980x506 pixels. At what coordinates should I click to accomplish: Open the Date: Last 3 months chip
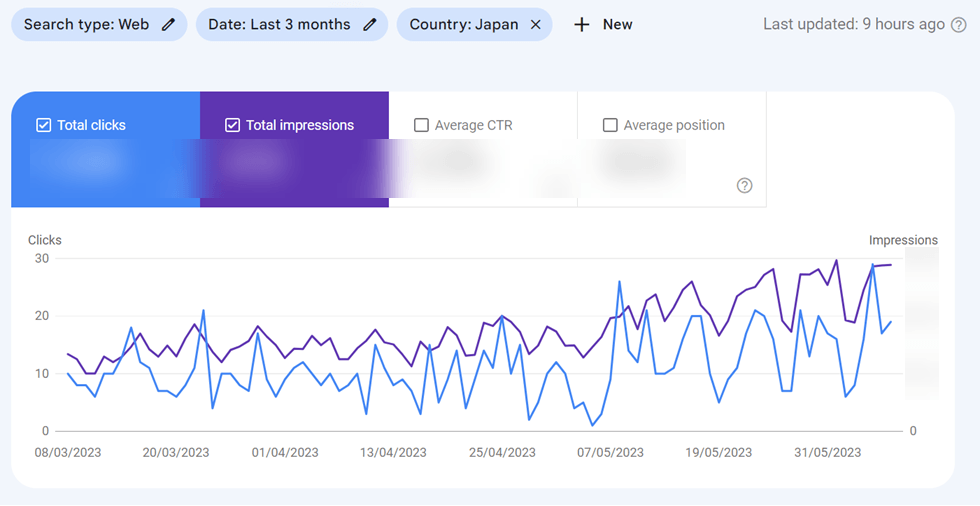point(292,24)
